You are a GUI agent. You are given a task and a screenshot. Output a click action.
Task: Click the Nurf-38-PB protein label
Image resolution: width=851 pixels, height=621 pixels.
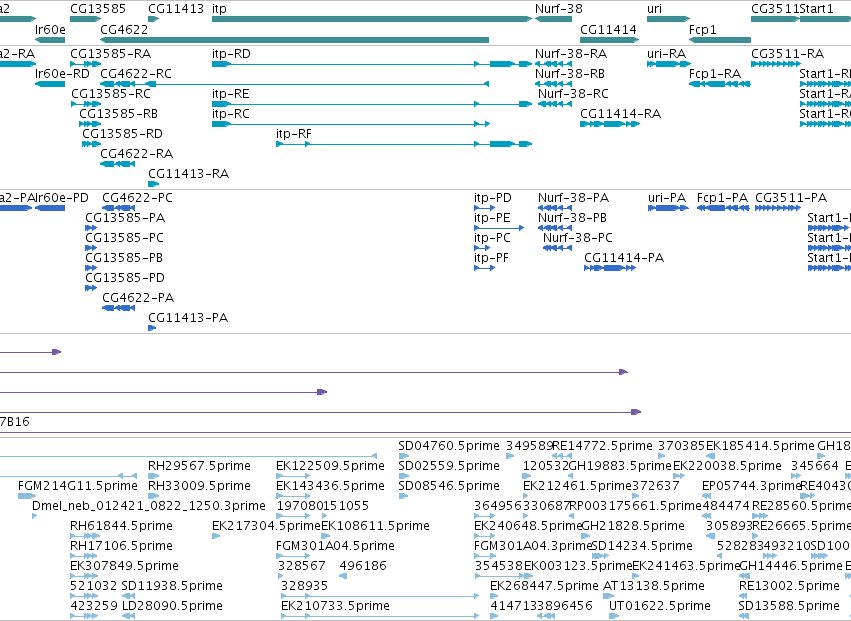(572, 218)
